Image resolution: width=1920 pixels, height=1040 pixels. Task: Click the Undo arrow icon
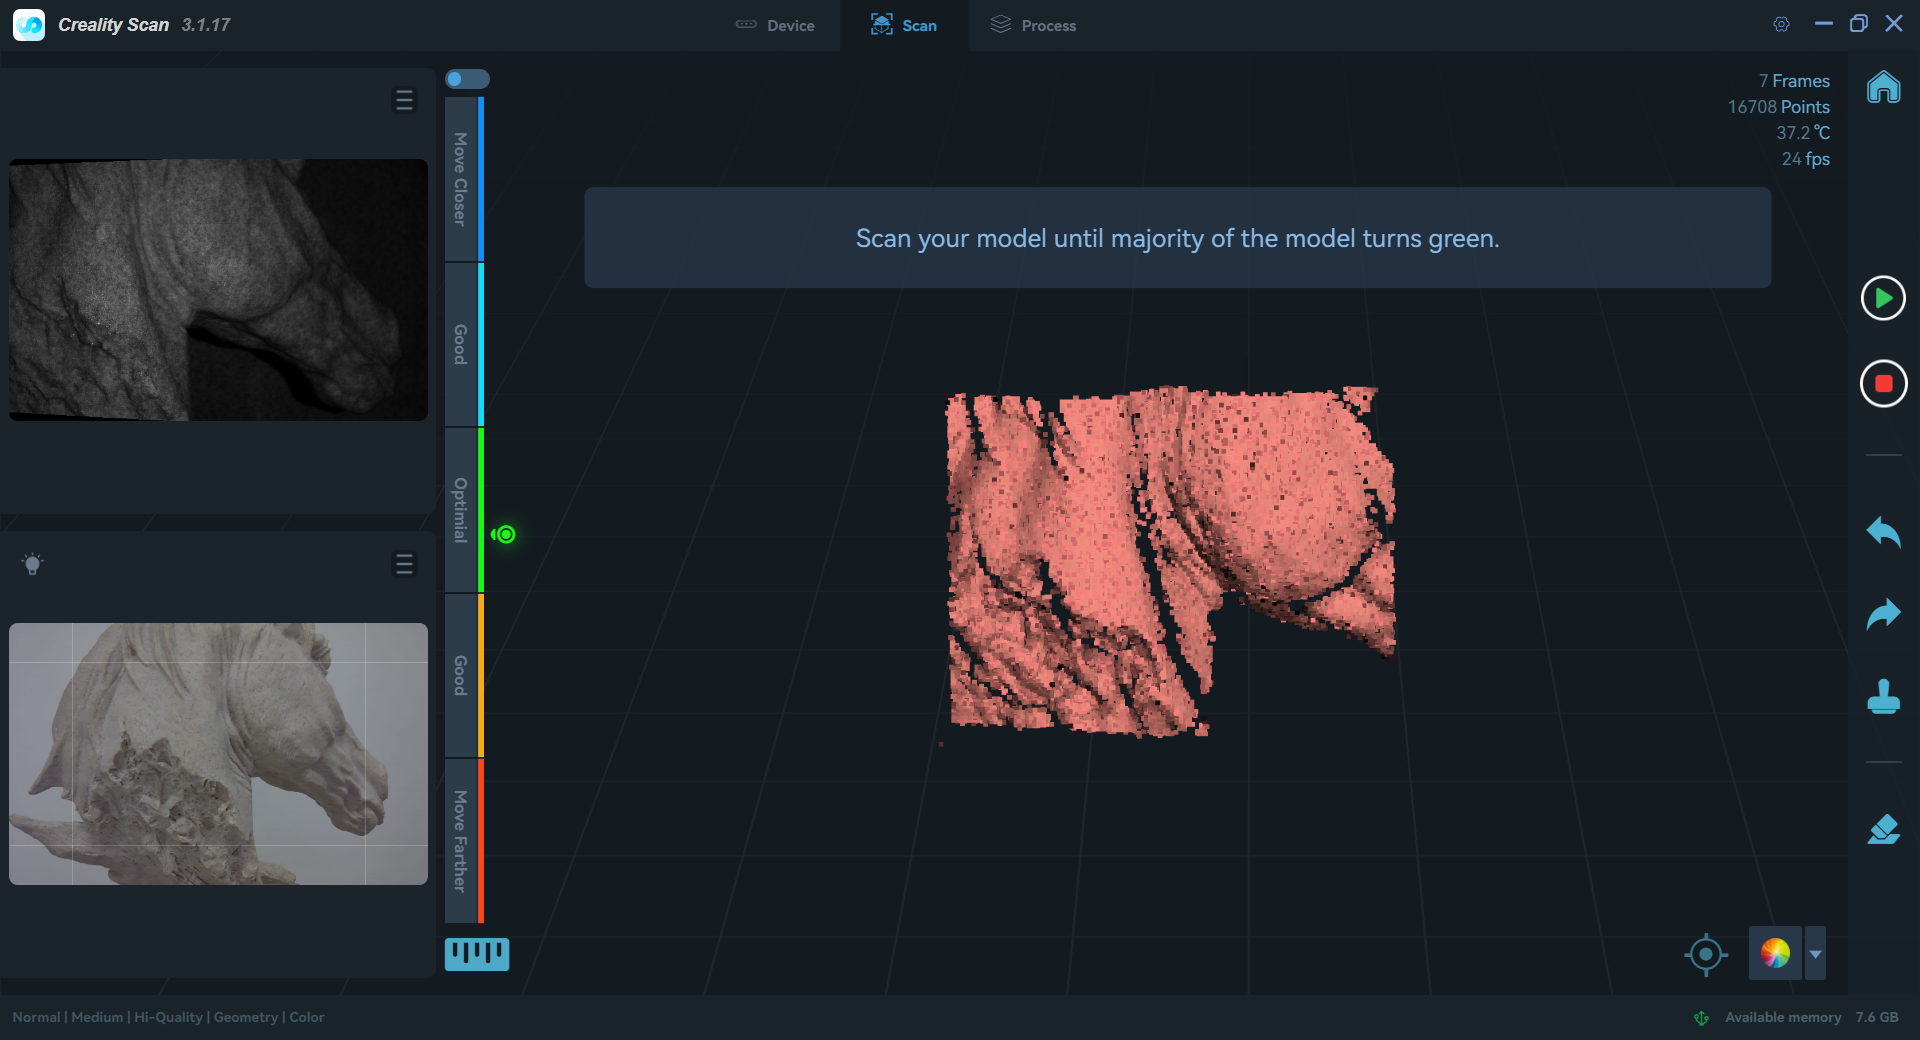point(1884,533)
